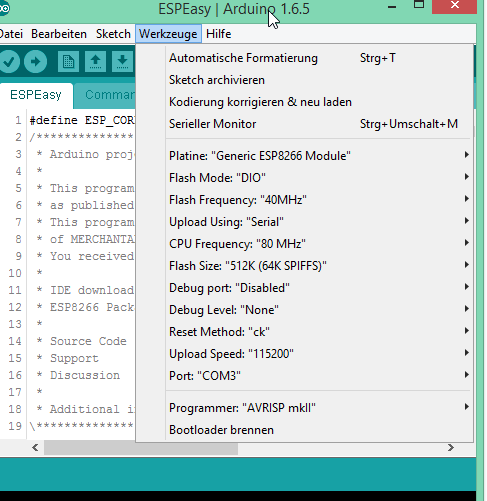
Task: Expand the Flash Size 512K submenu
Action: pos(304,266)
